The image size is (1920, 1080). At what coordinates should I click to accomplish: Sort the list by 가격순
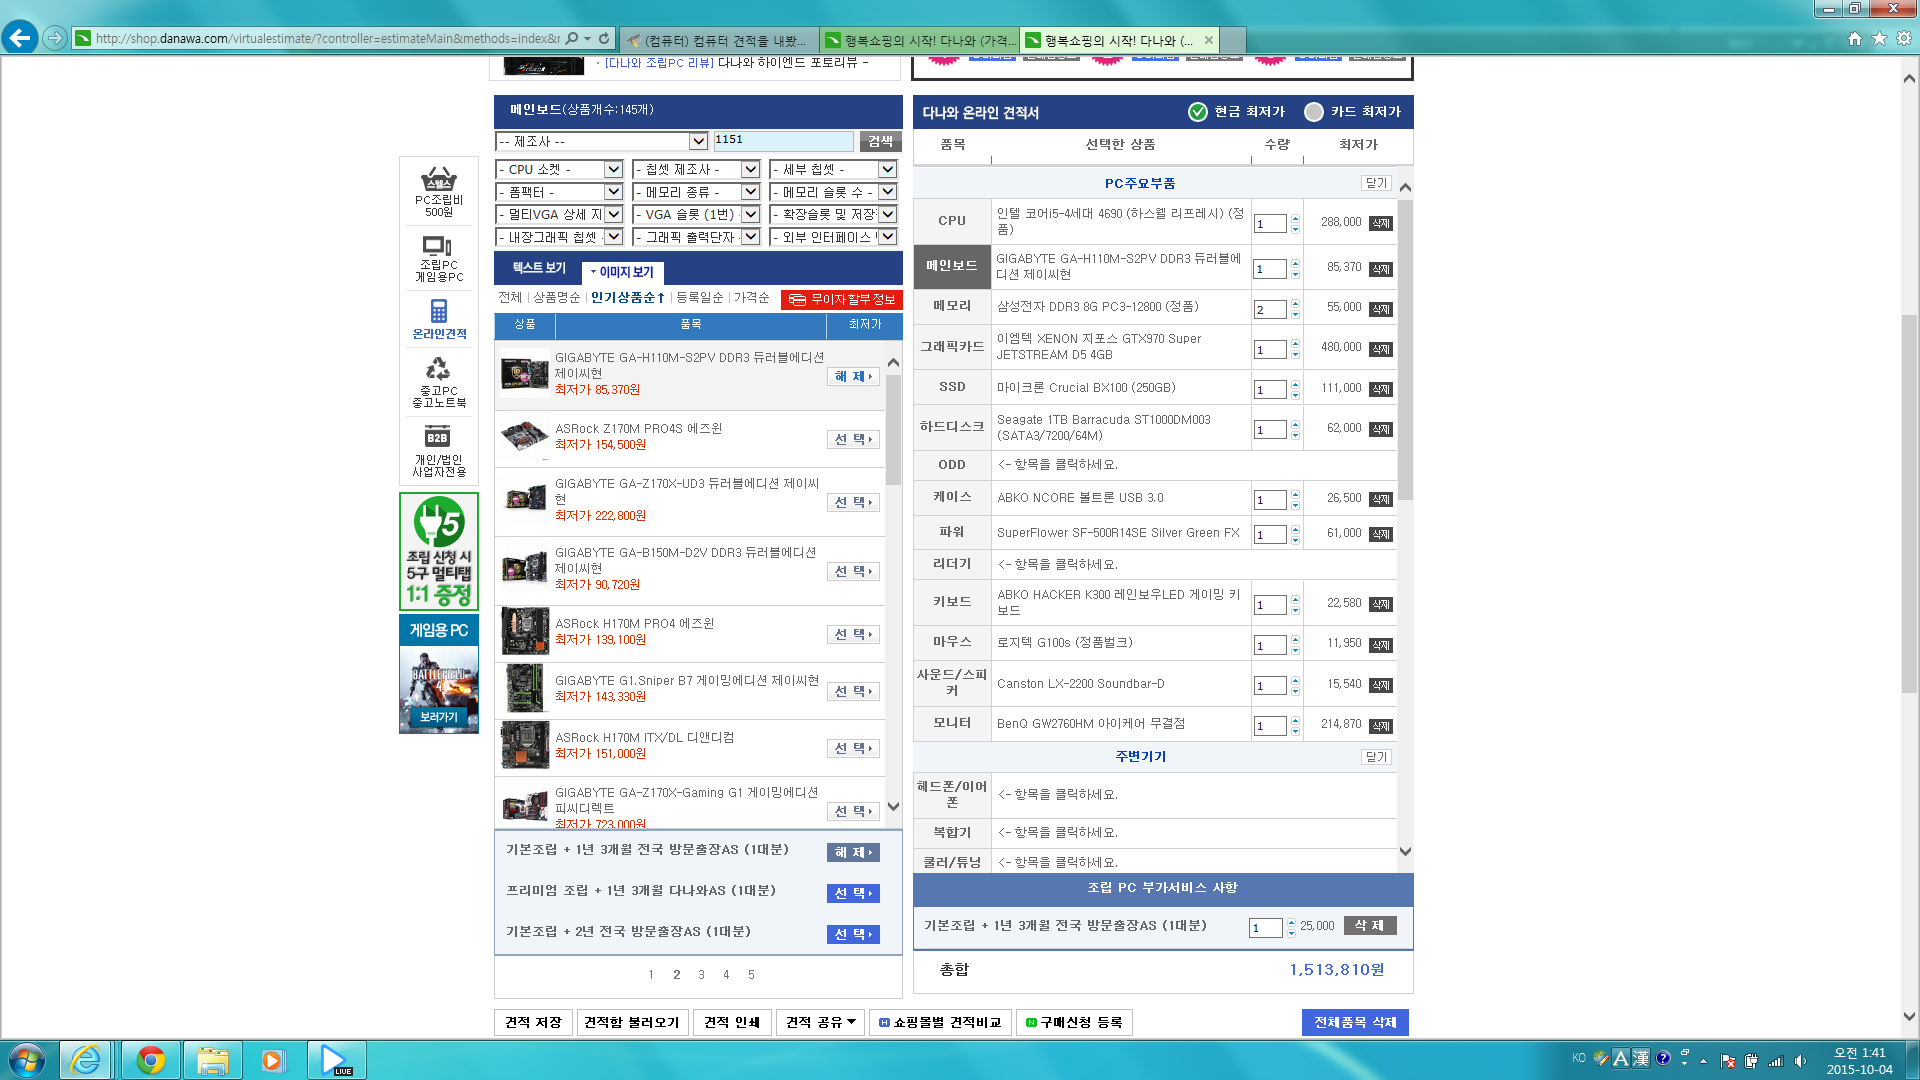point(751,298)
